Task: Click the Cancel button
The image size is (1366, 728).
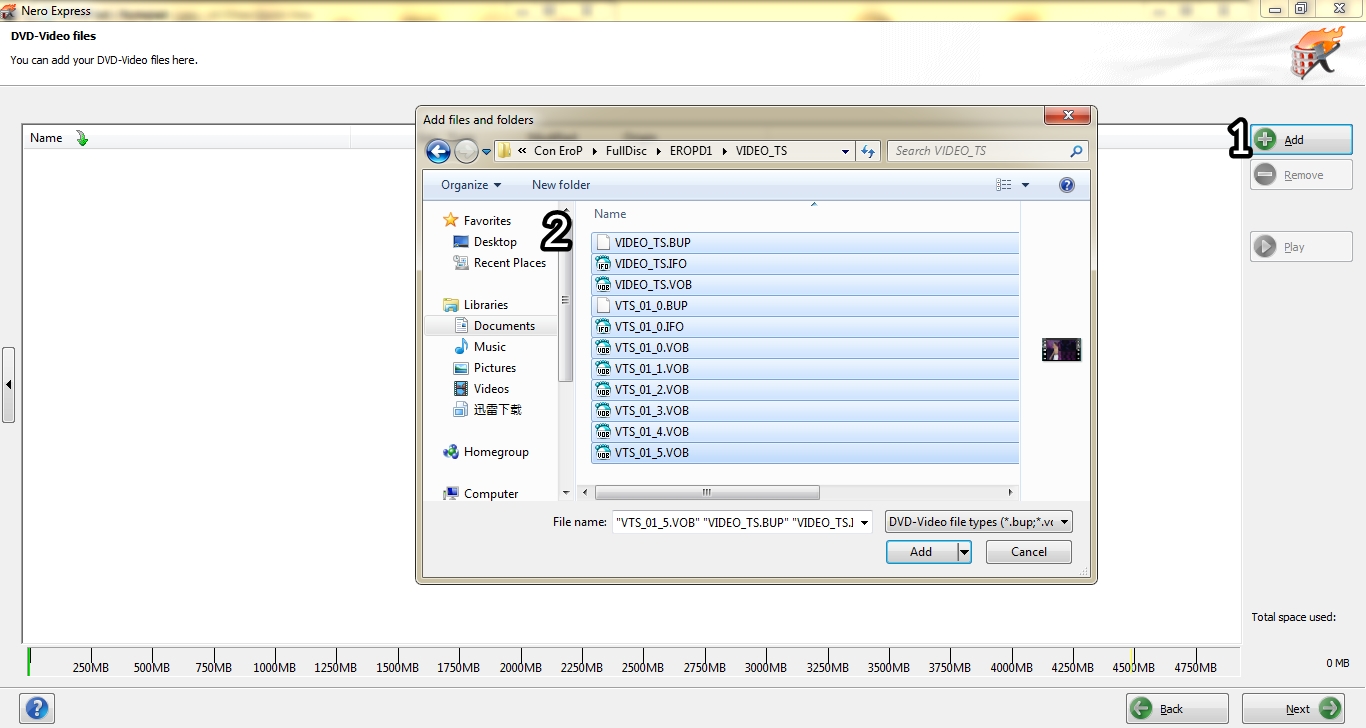Action: tap(1029, 552)
